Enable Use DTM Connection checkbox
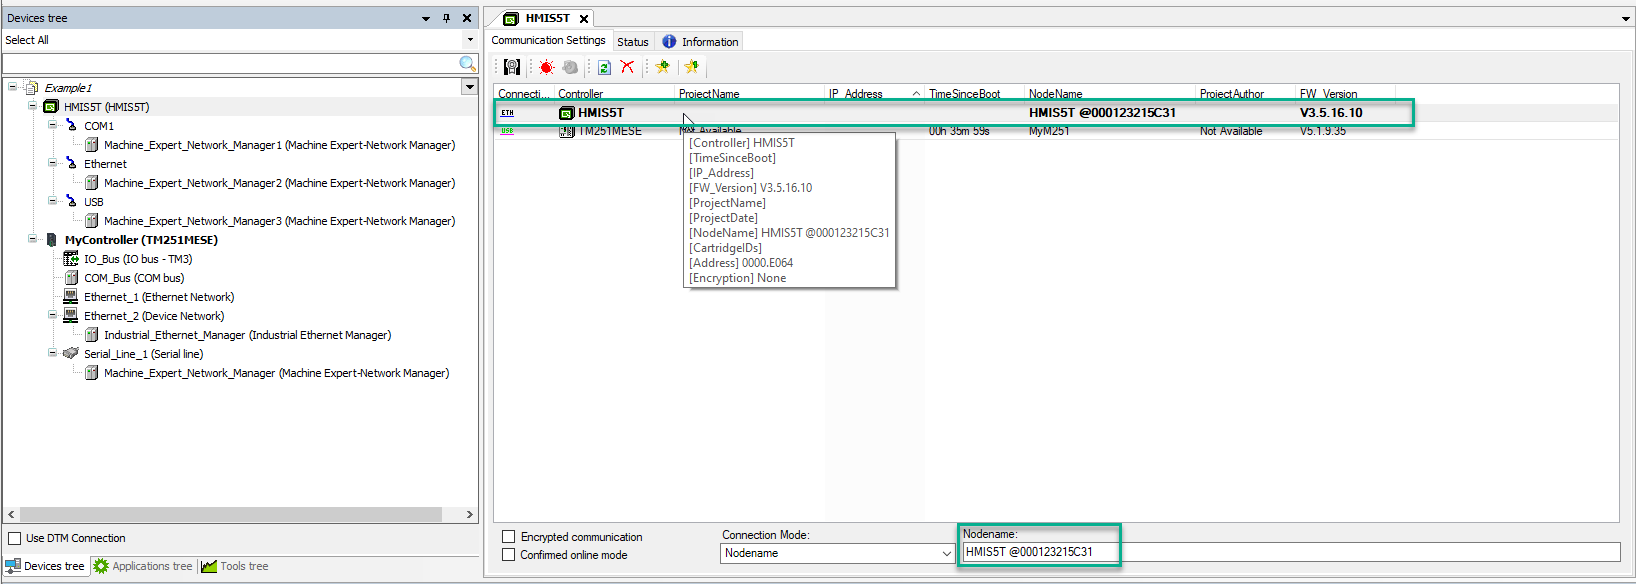1636x584 pixels. [x=15, y=538]
